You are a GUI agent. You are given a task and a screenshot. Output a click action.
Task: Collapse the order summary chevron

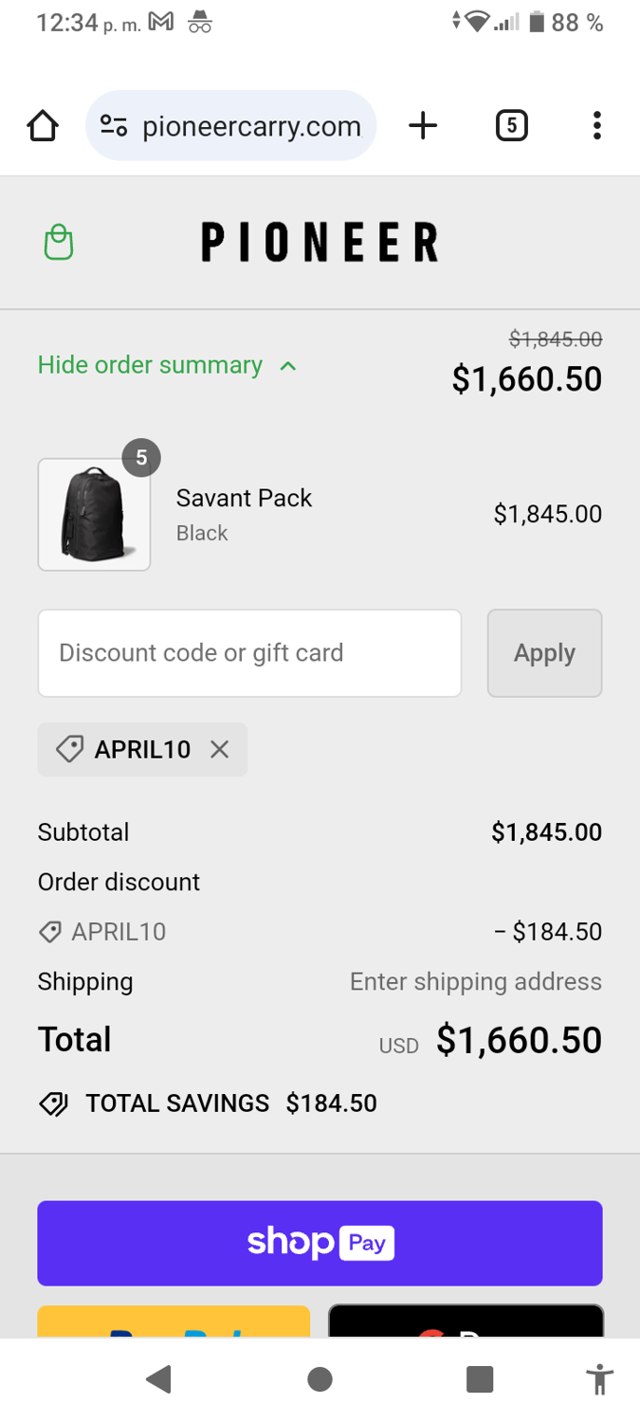288,366
